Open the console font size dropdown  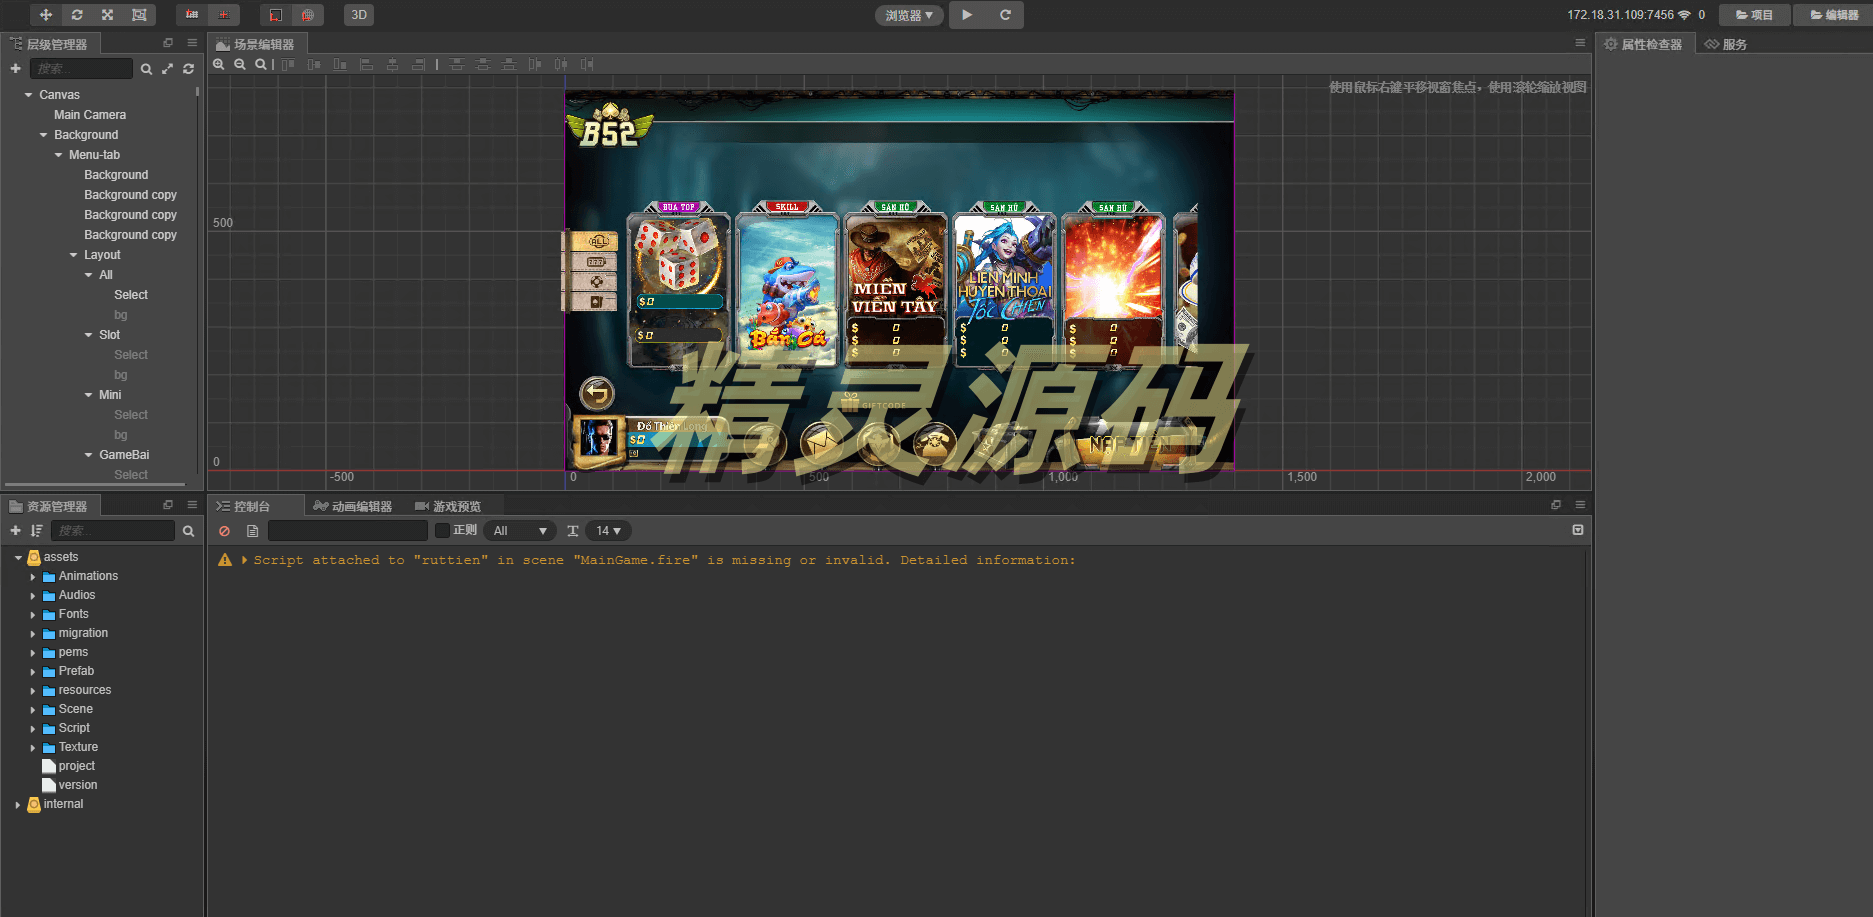tap(608, 531)
